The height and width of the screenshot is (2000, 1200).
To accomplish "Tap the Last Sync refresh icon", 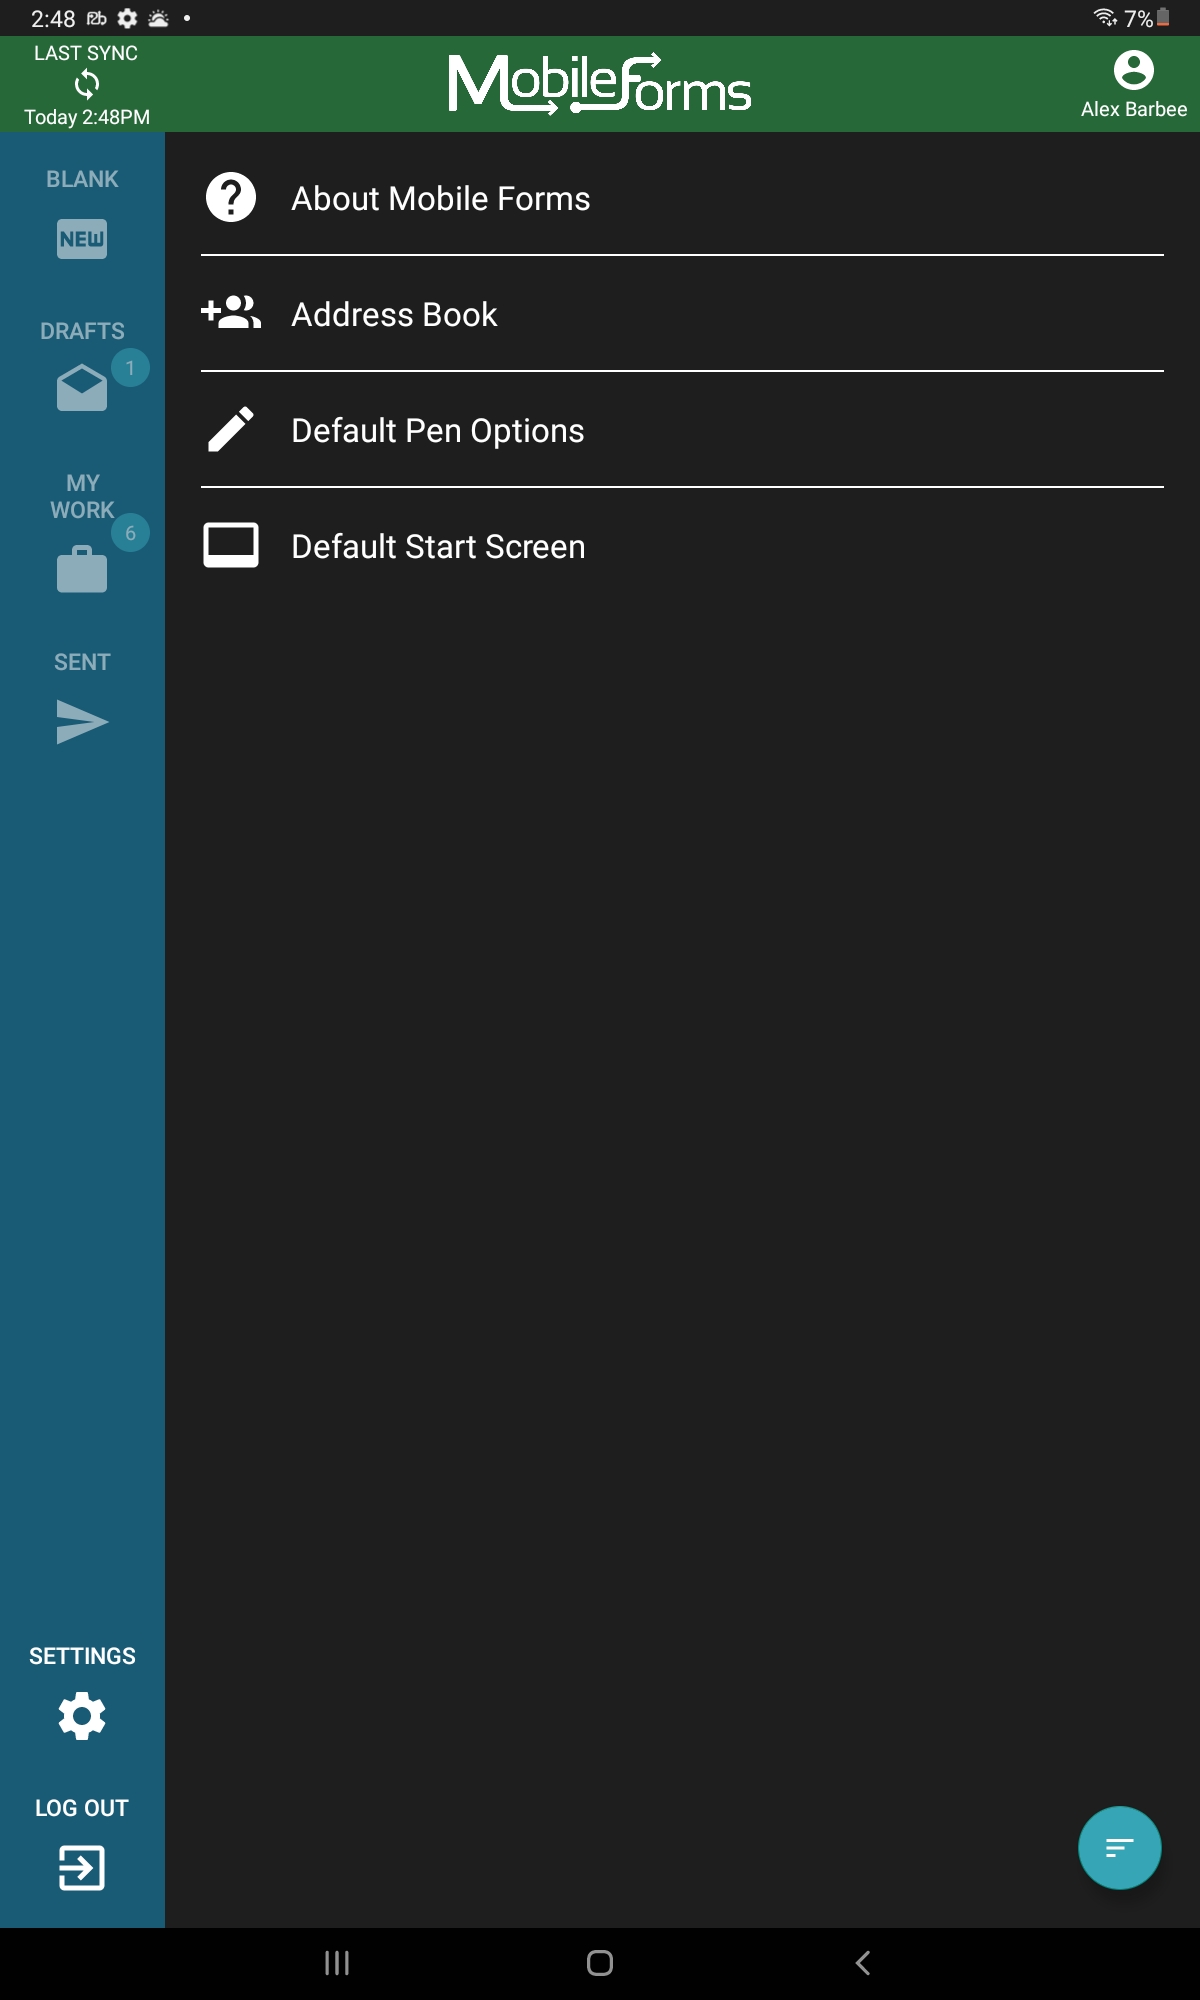I will (x=87, y=85).
